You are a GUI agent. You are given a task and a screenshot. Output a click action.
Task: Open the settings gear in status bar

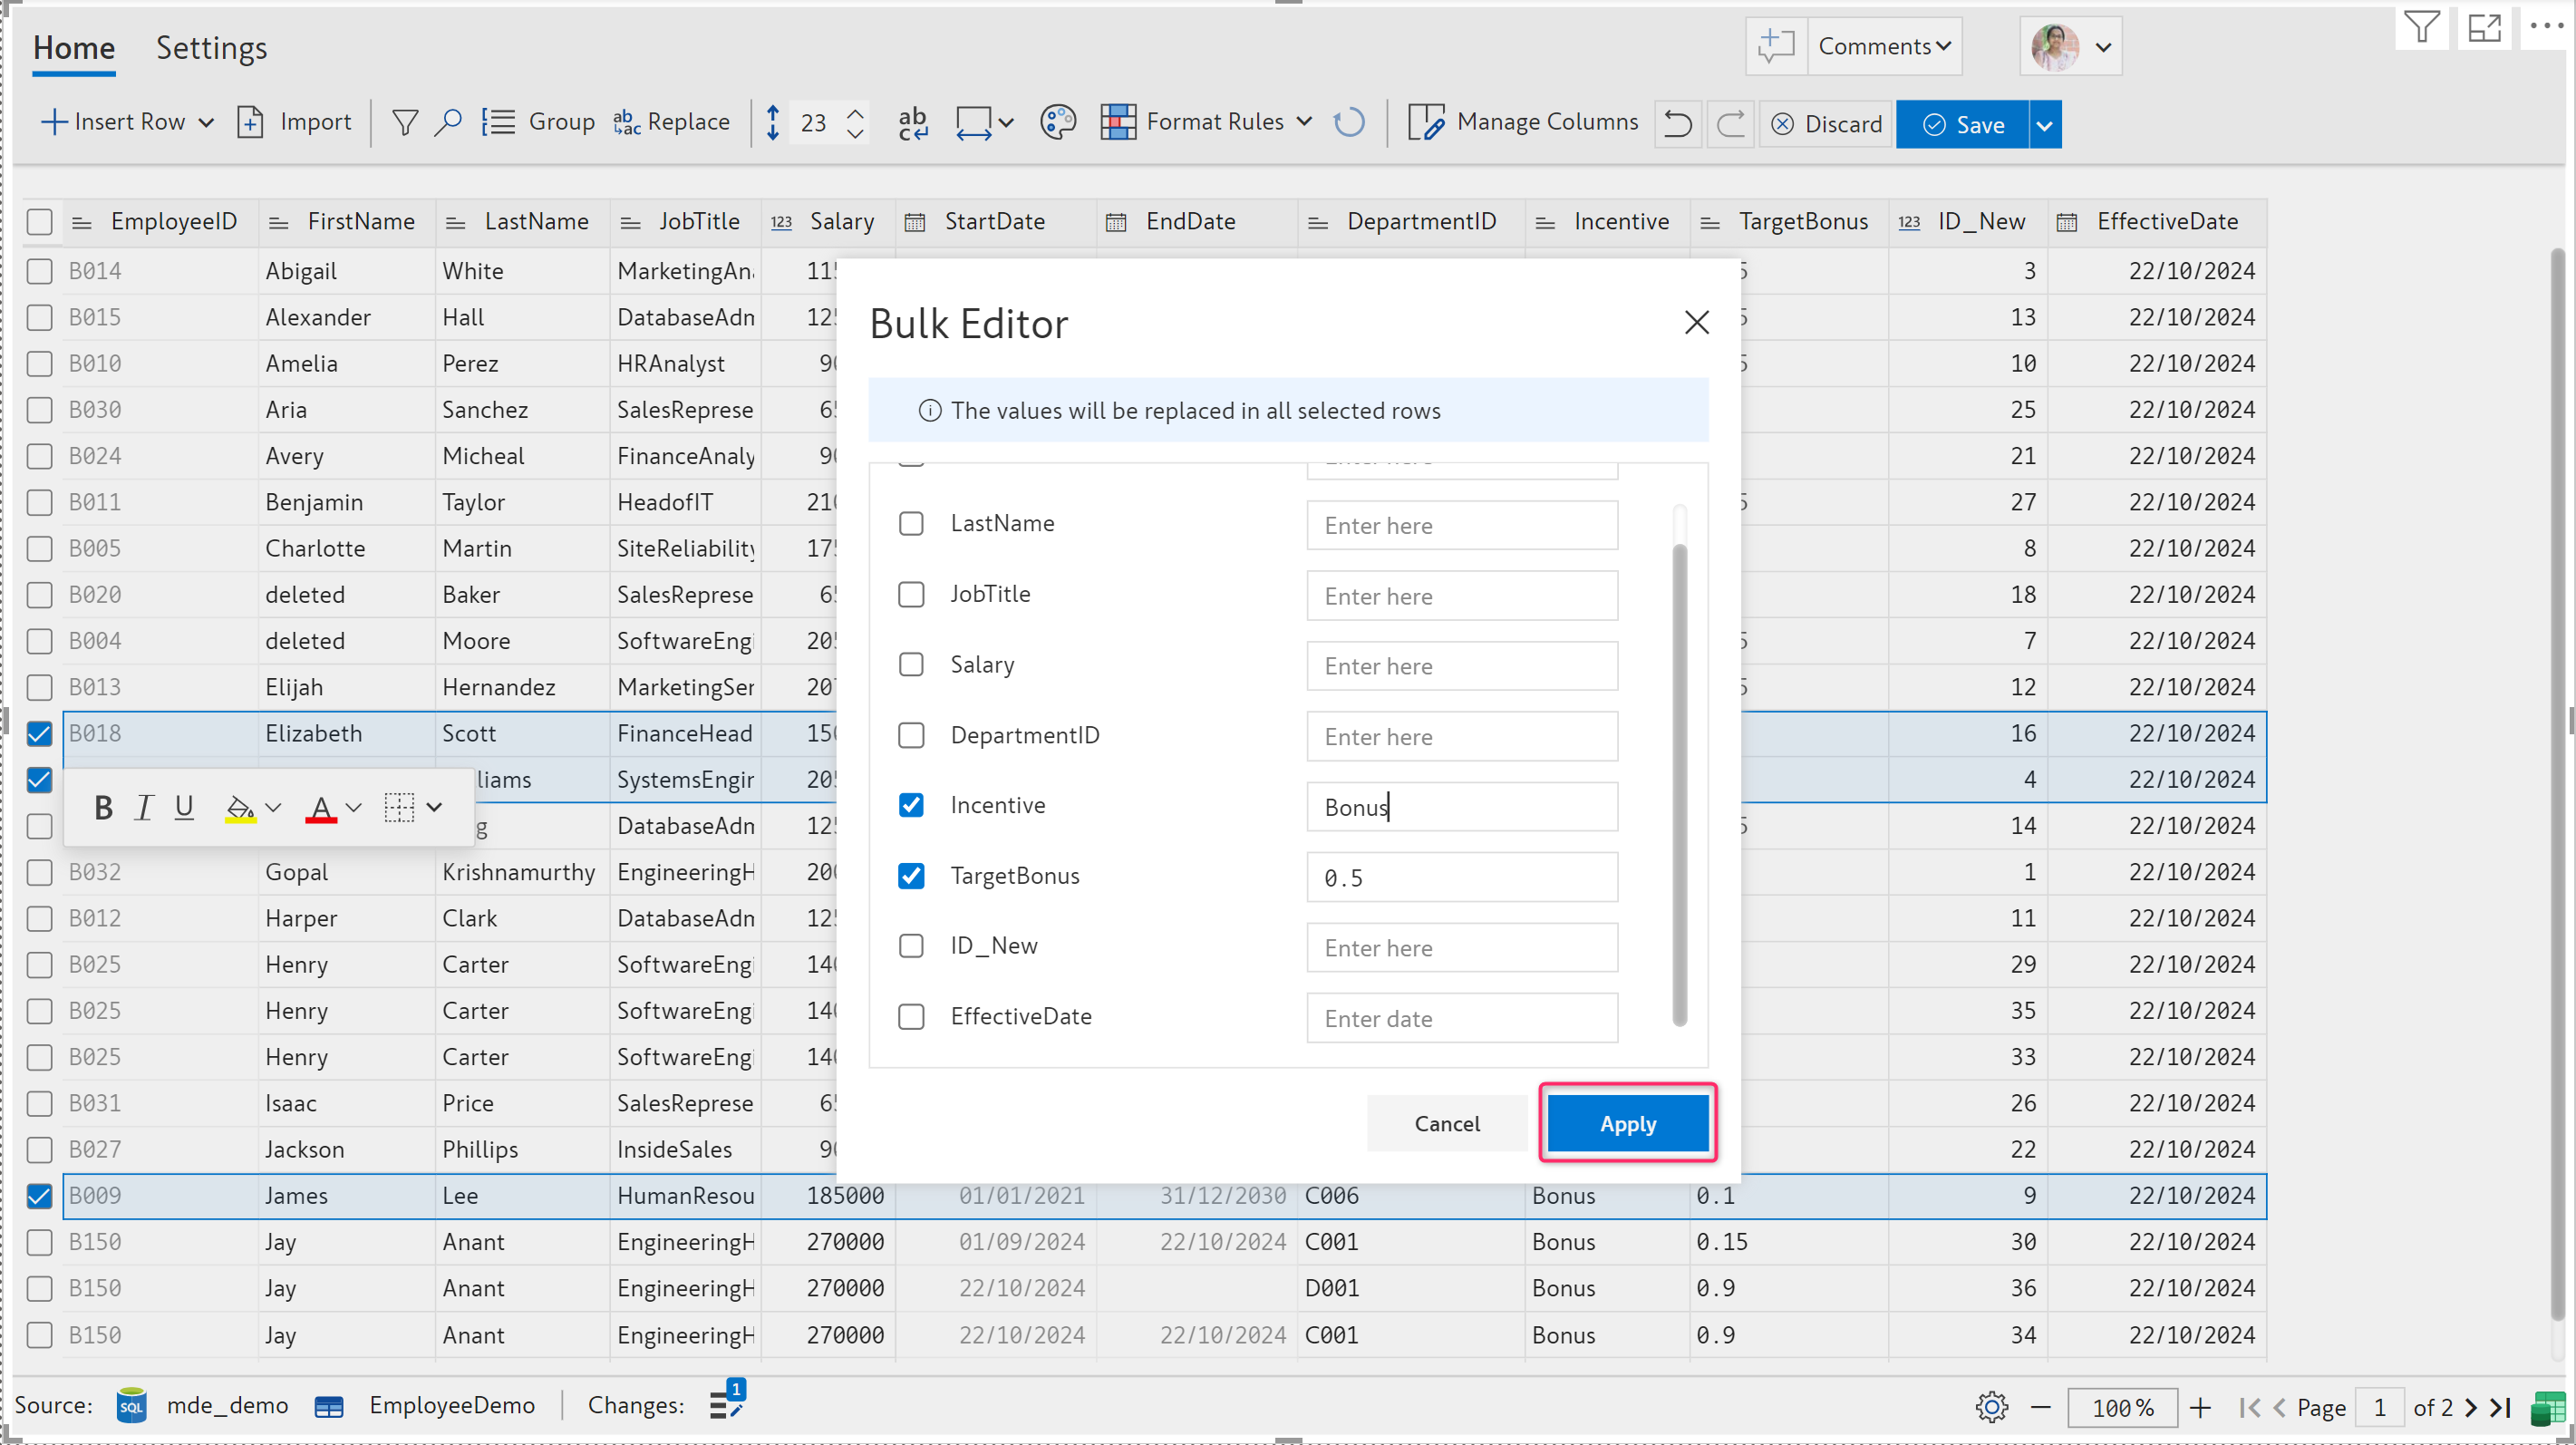point(1991,1406)
